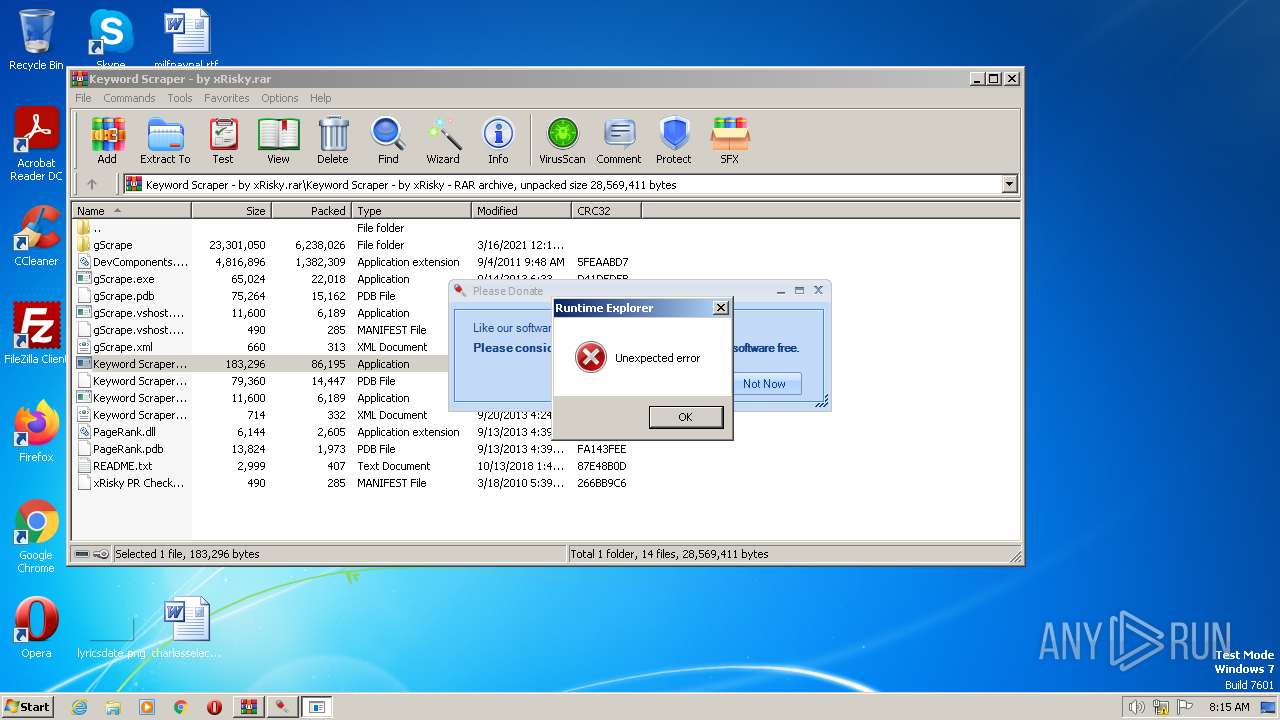Viewport: 1280px width, 720px height.
Task: Click the WinRAR taskbar button
Action: pos(248,706)
